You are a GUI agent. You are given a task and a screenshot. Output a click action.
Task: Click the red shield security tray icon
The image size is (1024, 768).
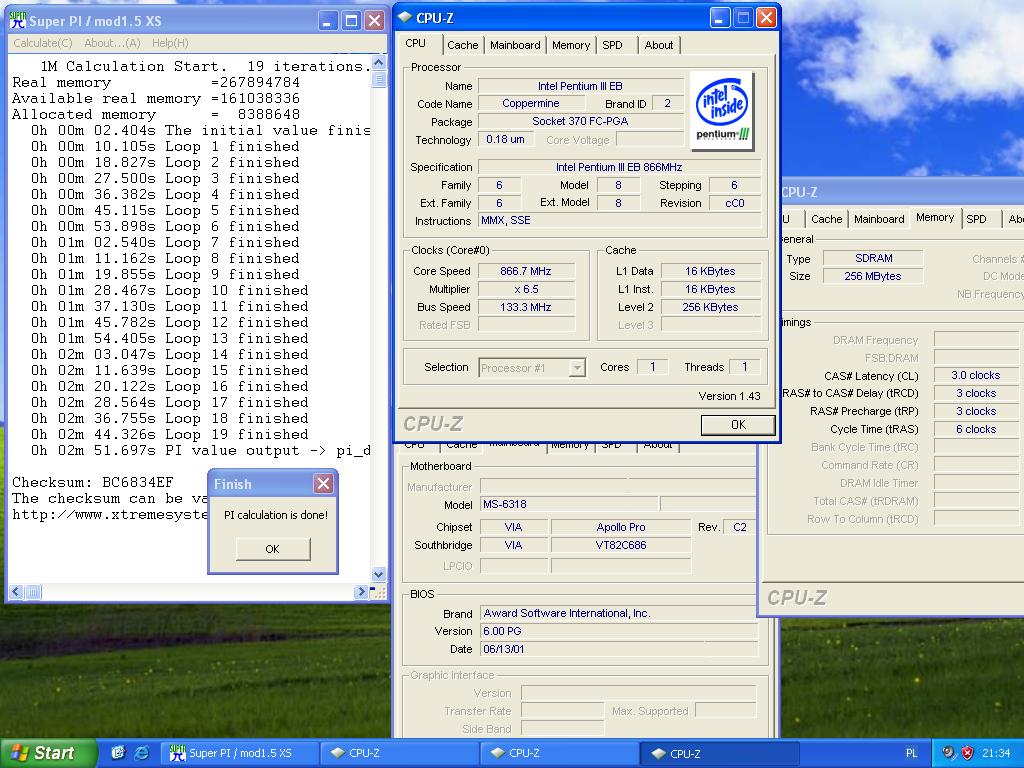tap(967, 753)
